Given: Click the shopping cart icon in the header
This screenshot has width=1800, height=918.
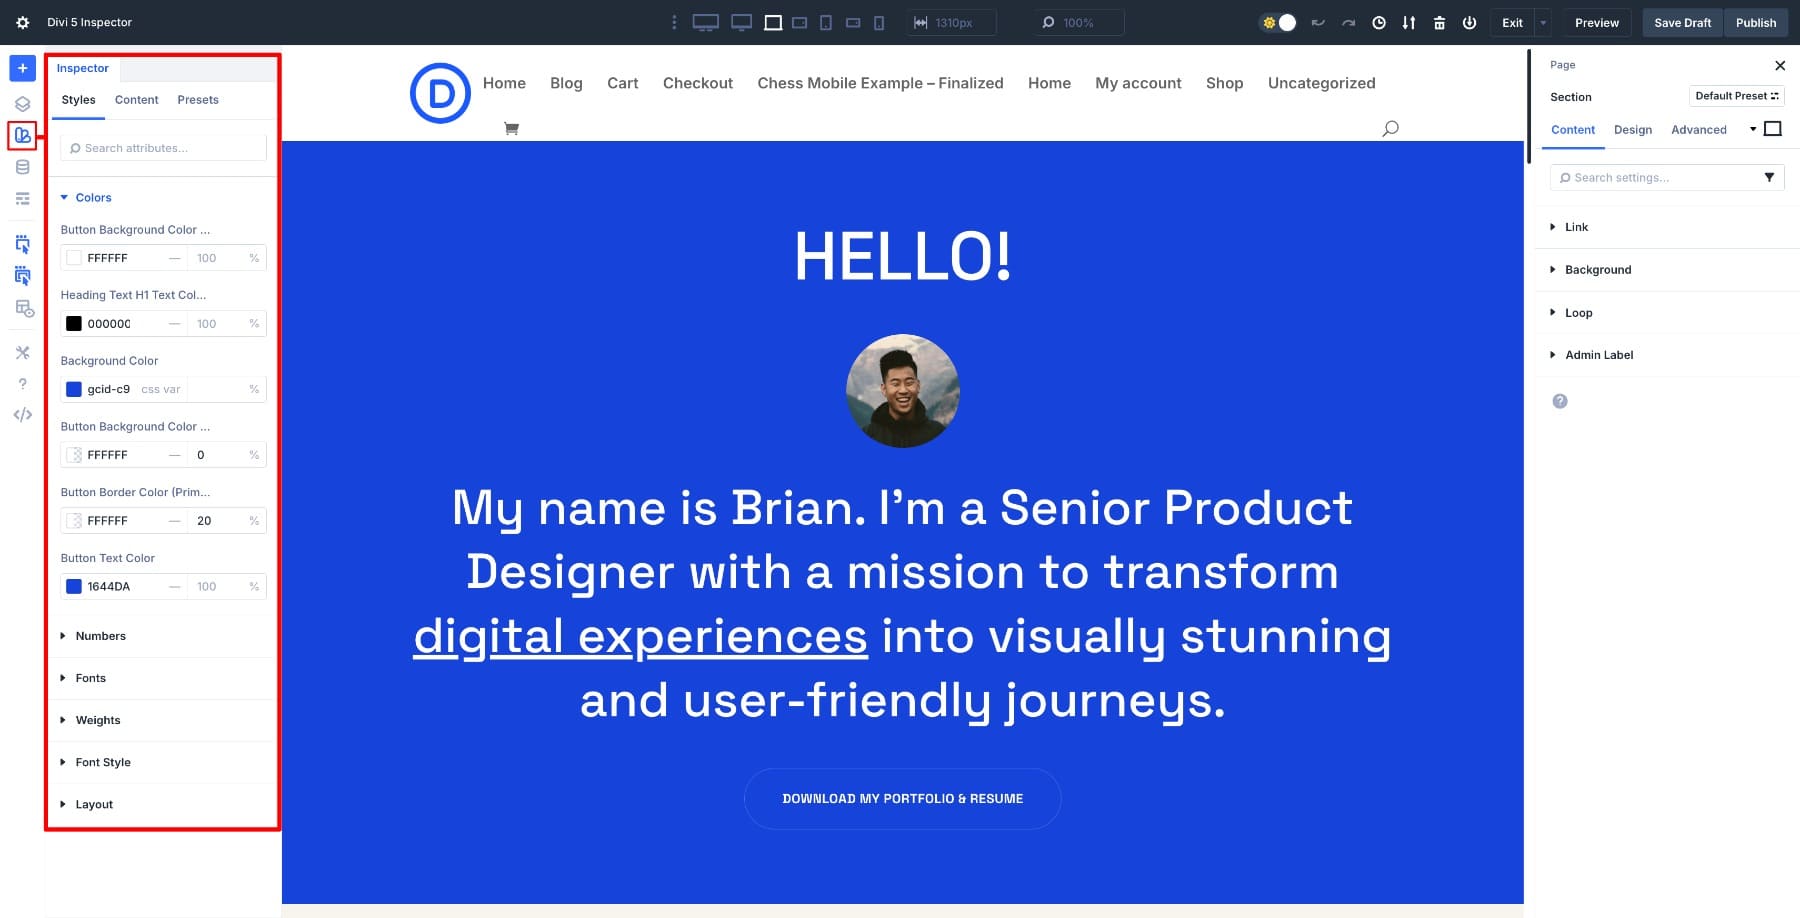Looking at the screenshot, I should point(511,128).
